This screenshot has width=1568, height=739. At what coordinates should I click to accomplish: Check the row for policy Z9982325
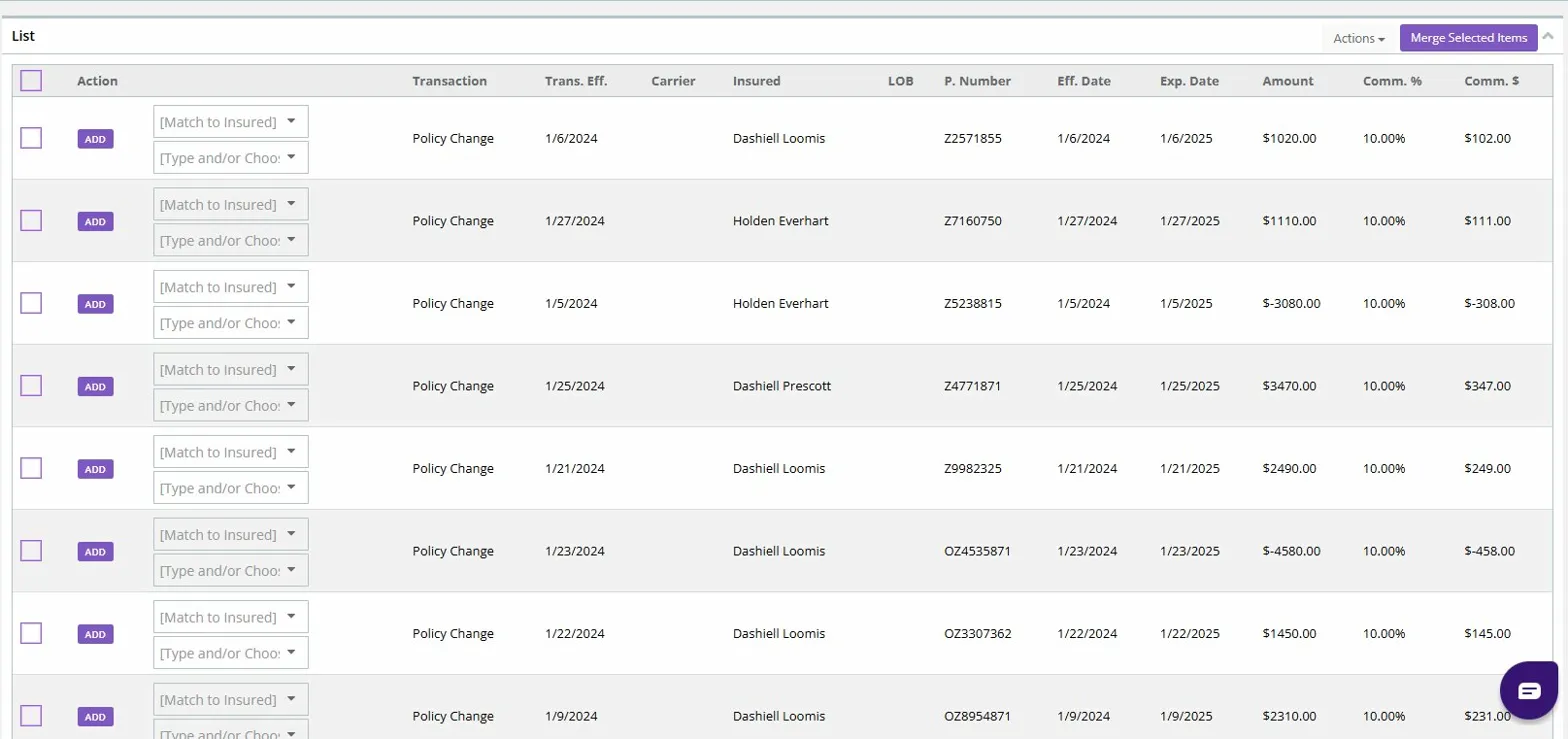click(31, 468)
